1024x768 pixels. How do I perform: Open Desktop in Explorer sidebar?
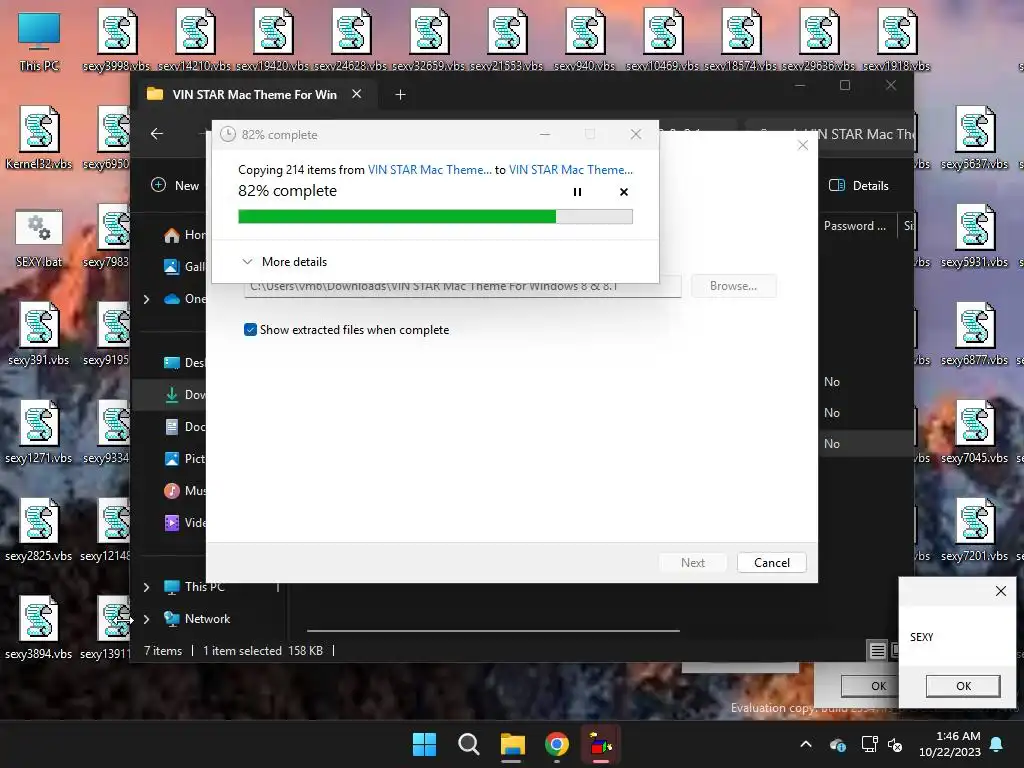click(184, 362)
